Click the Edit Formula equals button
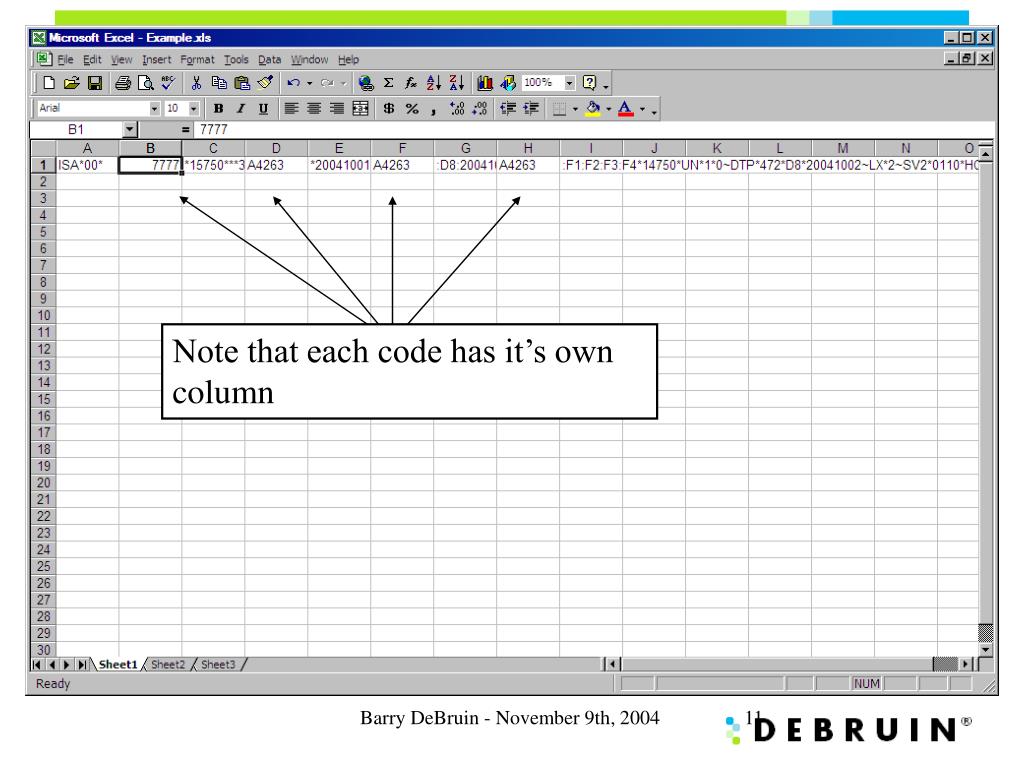 (x=185, y=129)
